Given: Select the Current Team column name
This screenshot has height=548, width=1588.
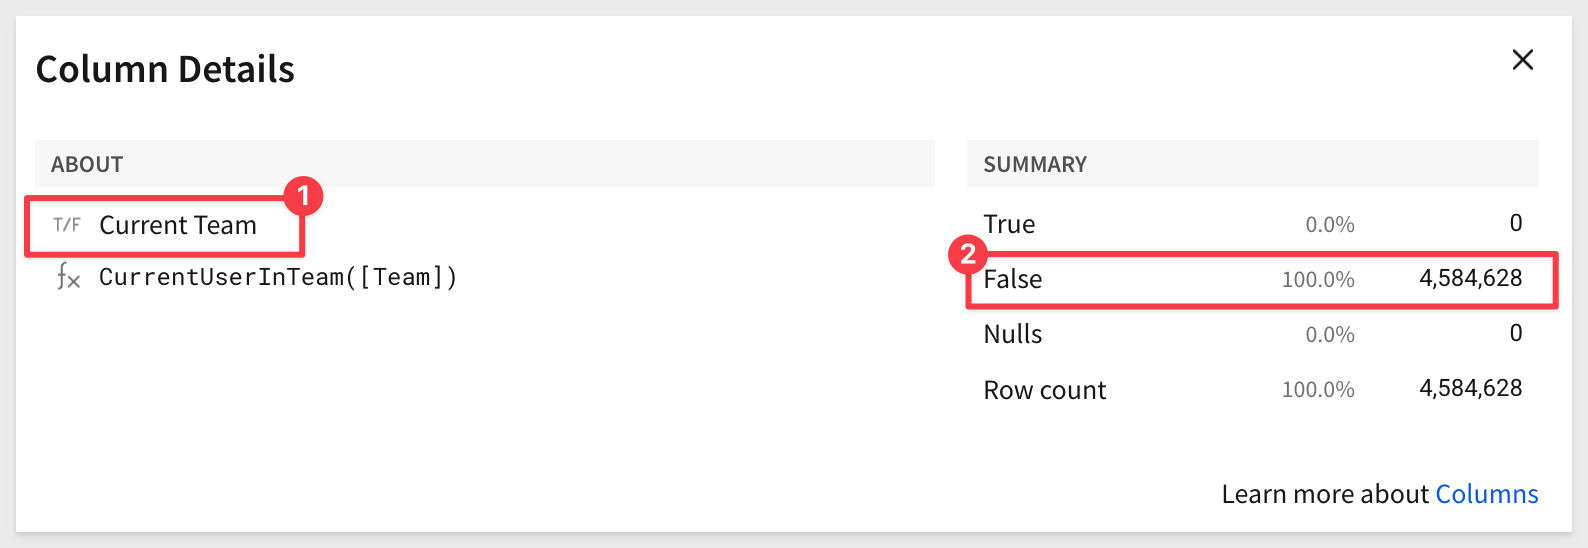Looking at the screenshot, I should point(178,225).
